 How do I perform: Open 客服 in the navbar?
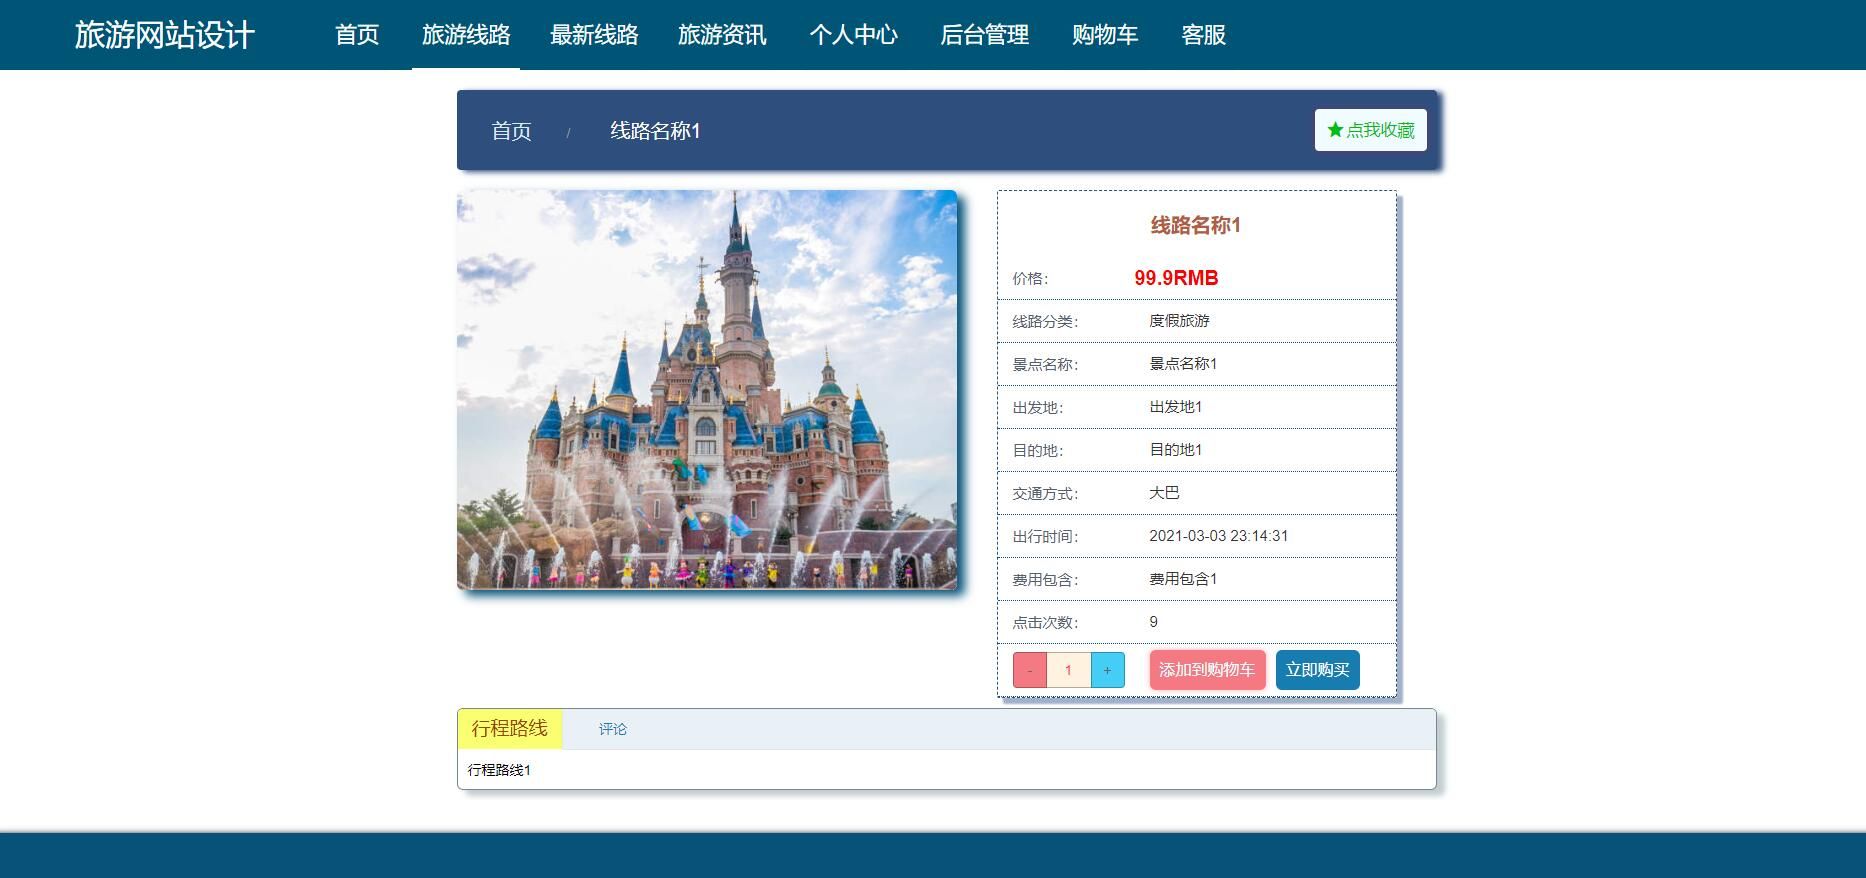[x=1203, y=35]
